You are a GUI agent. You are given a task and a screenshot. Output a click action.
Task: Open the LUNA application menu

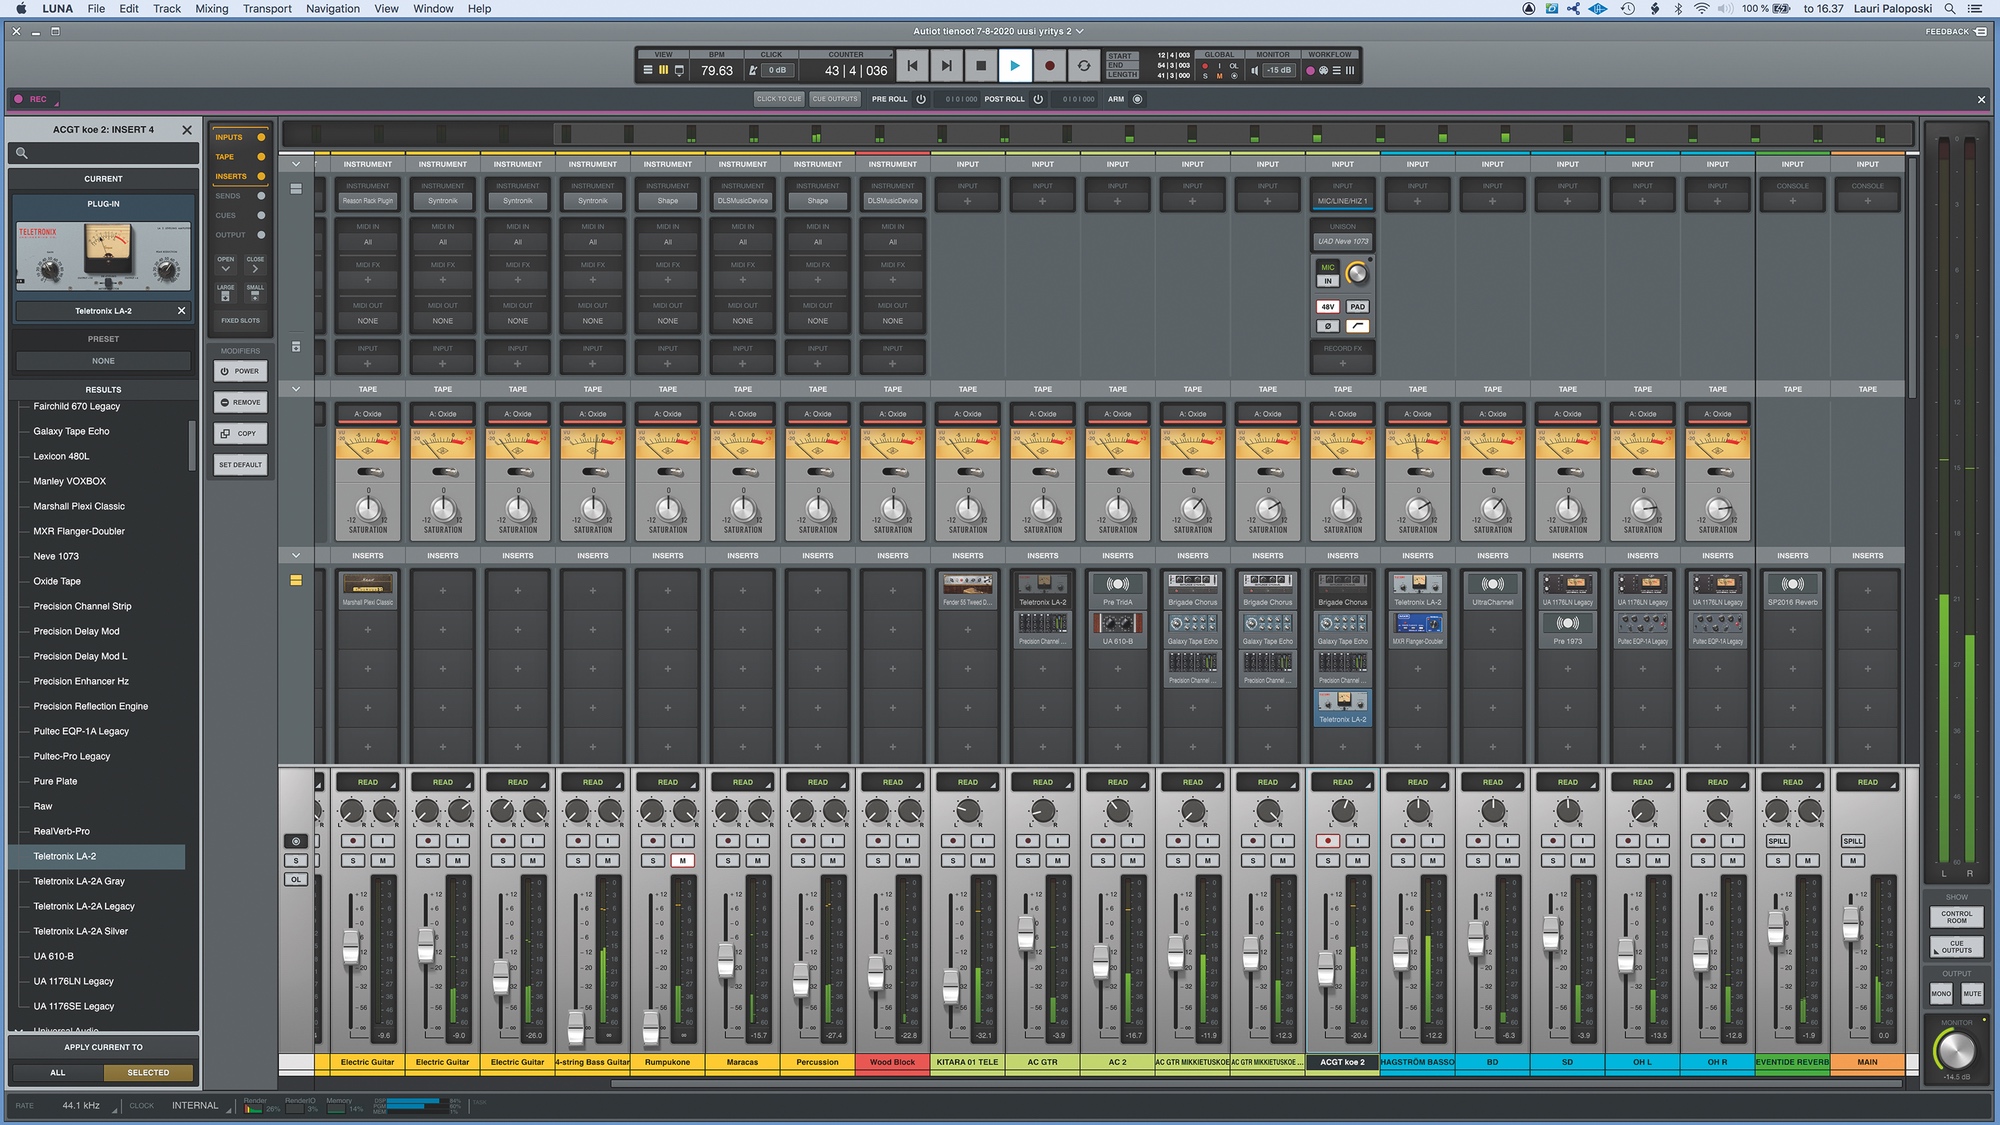coord(57,8)
